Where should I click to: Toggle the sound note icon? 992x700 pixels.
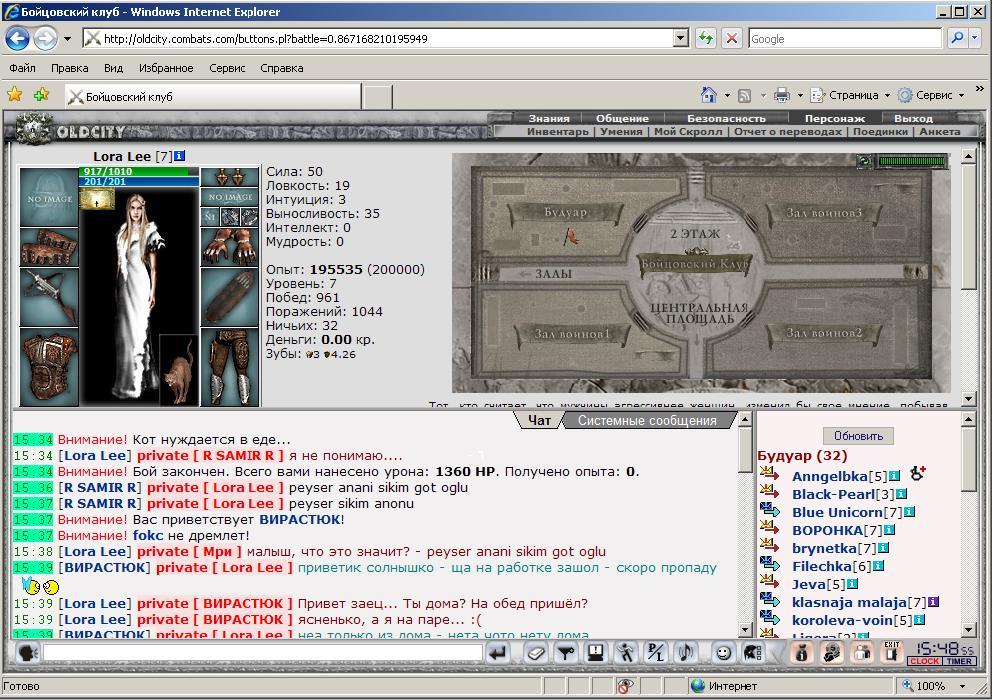(x=685, y=652)
